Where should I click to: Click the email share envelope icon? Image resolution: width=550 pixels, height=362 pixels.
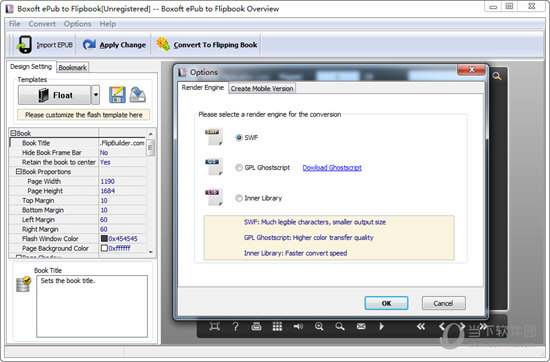coord(361,327)
